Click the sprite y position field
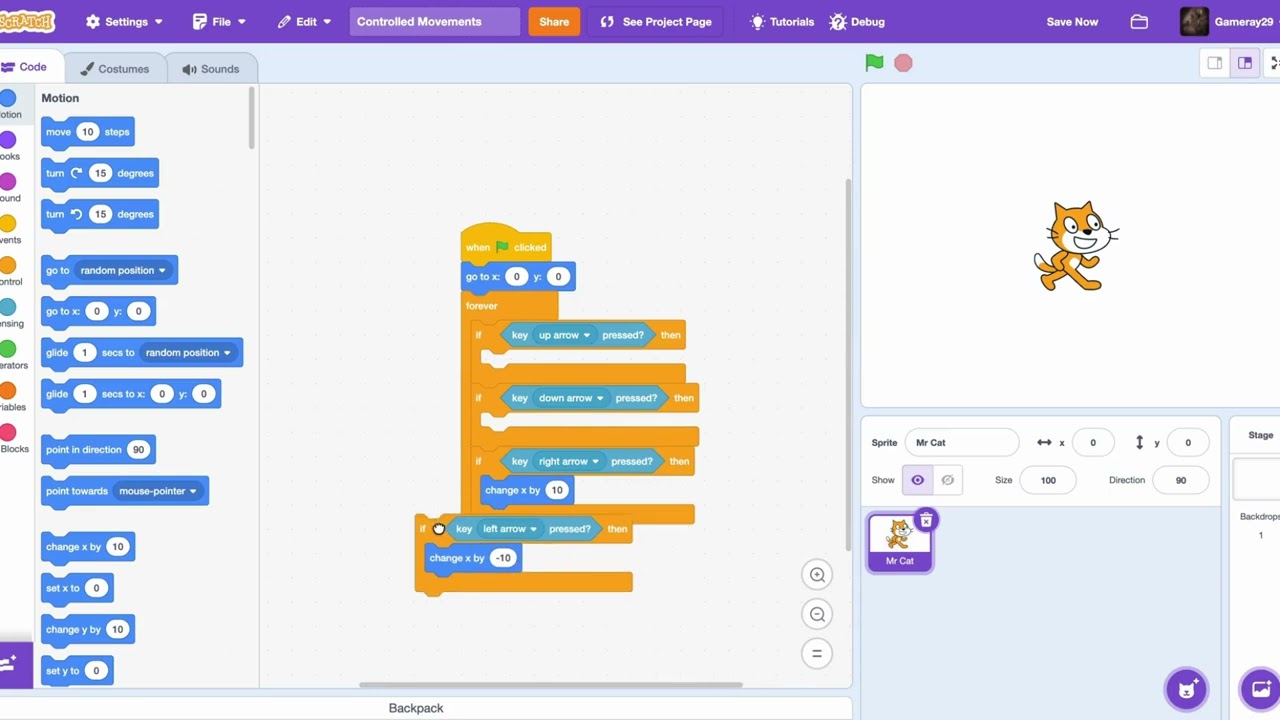 [x=1188, y=442]
